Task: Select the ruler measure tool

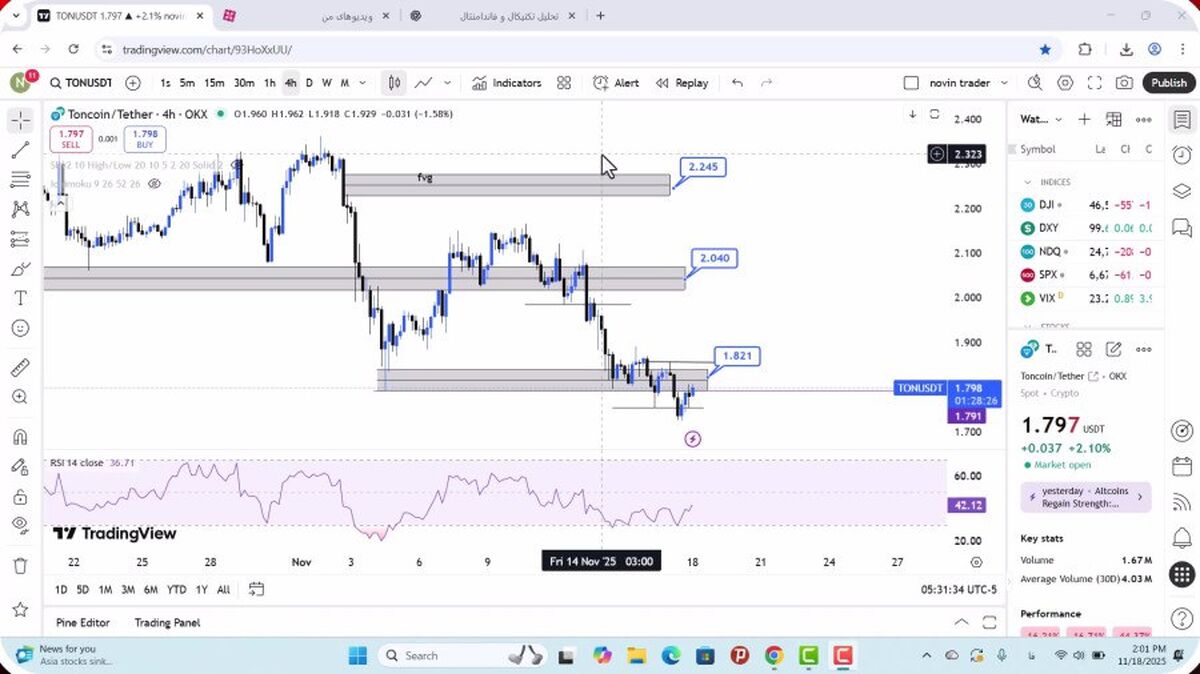Action: click(x=20, y=367)
